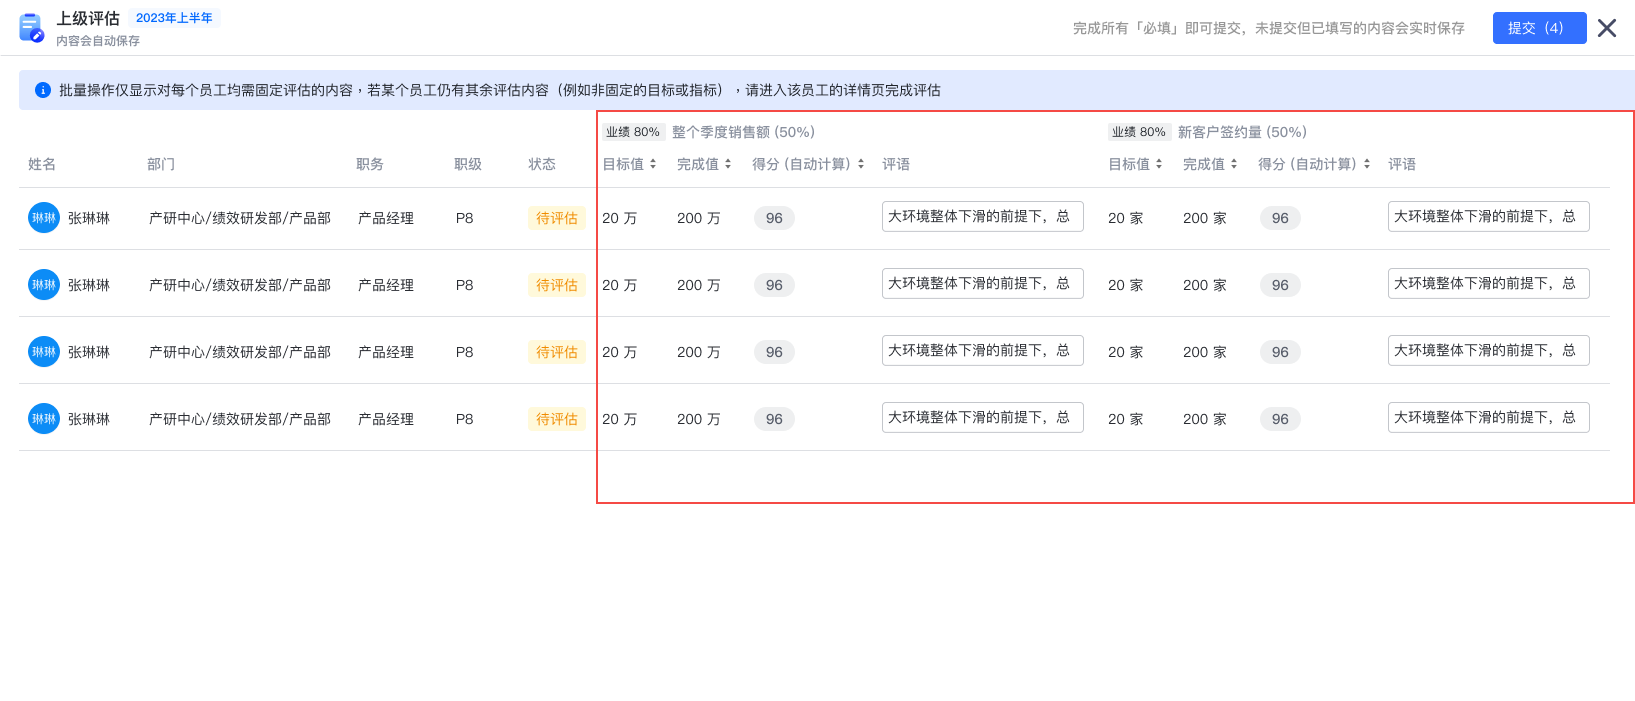The height and width of the screenshot is (701, 1635).
Task: Edit first row sales comment field
Action: [982, 217]
